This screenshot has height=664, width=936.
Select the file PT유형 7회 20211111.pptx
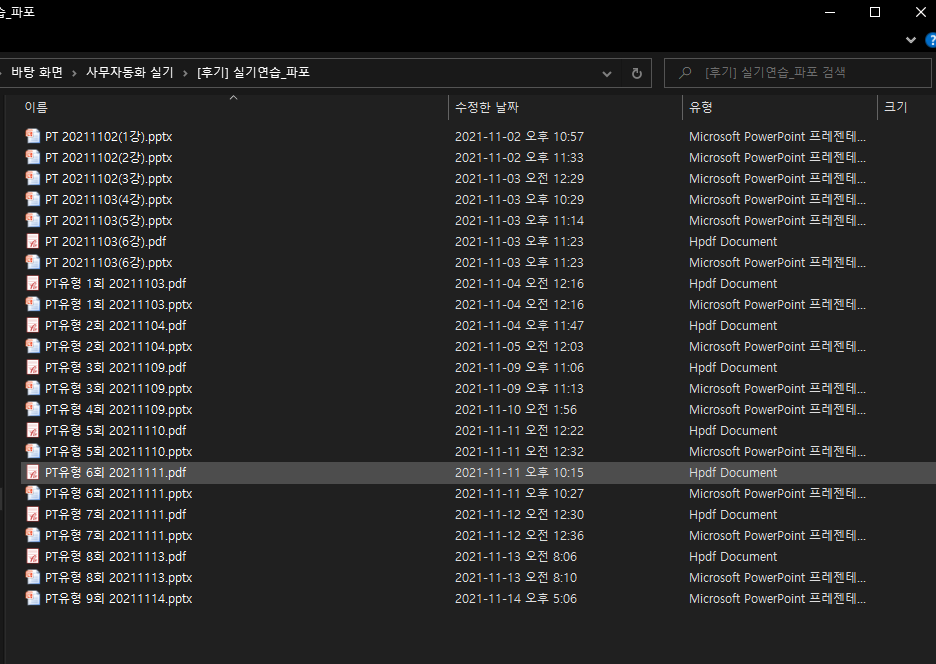pyautogui.click(x=118, y=536)
